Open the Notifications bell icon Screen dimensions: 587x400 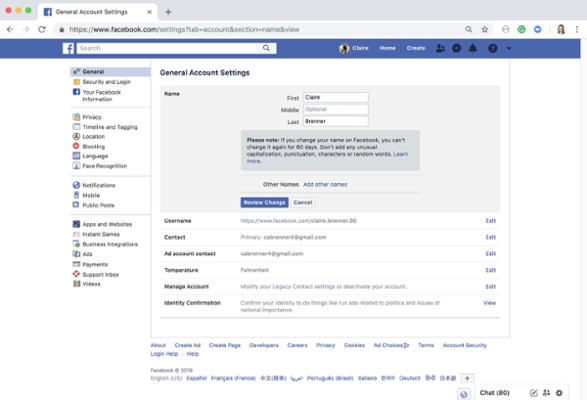473,48
